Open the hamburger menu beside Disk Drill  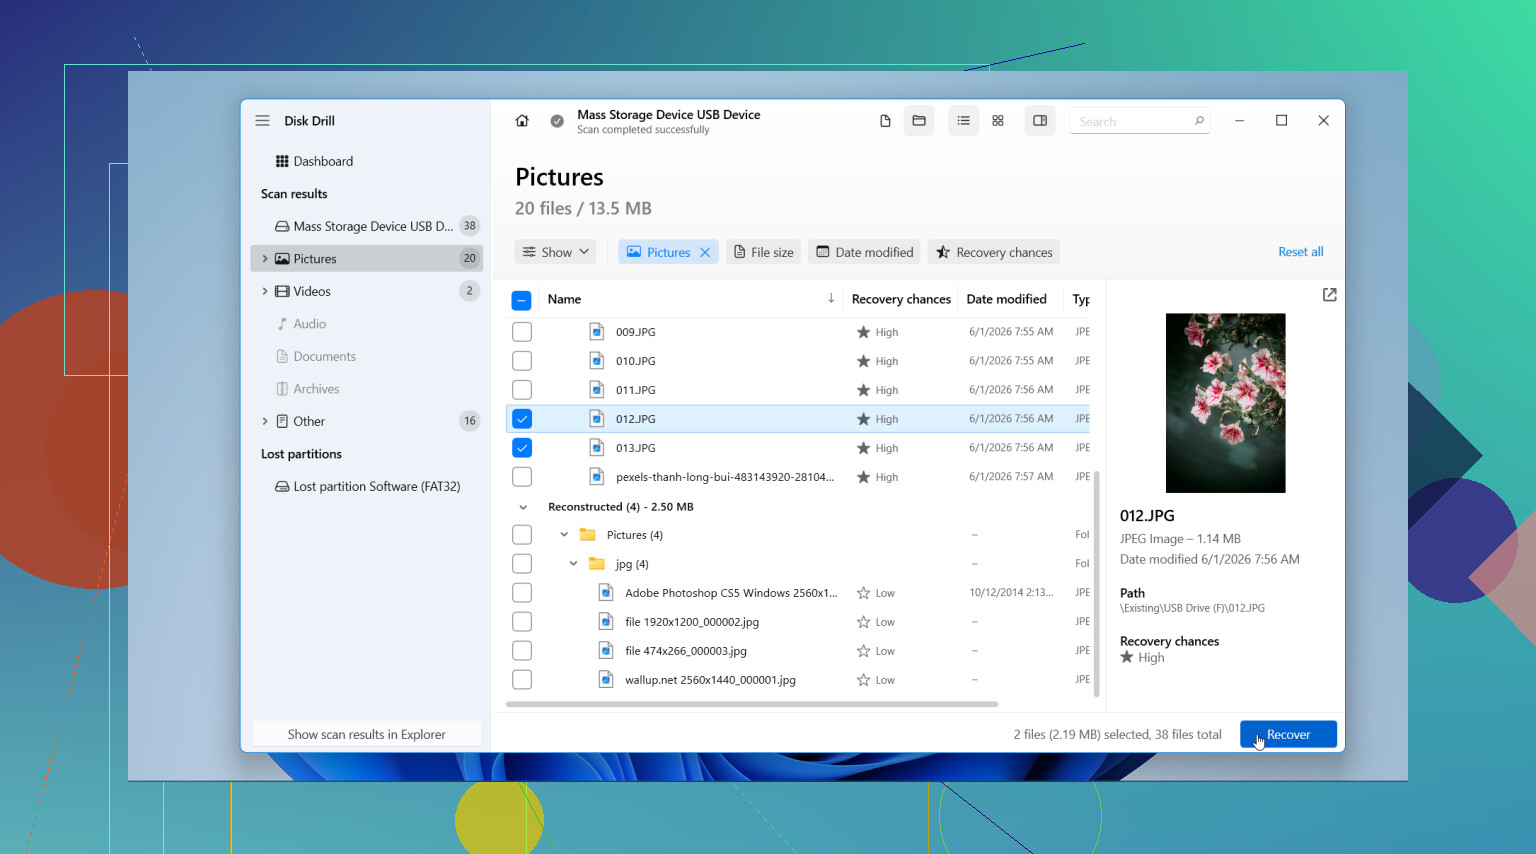tap(262, 121)
